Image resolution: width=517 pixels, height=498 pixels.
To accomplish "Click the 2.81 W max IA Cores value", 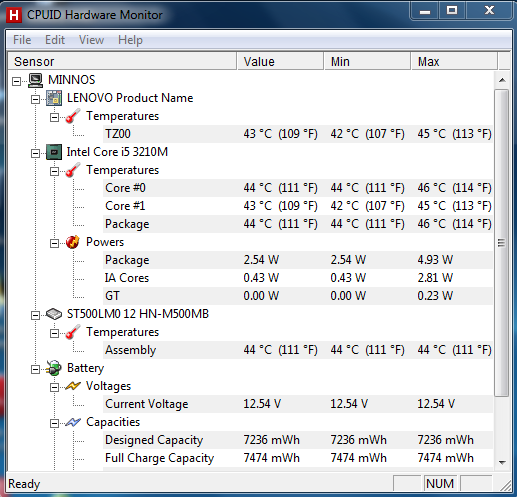I will click(435, 278).
